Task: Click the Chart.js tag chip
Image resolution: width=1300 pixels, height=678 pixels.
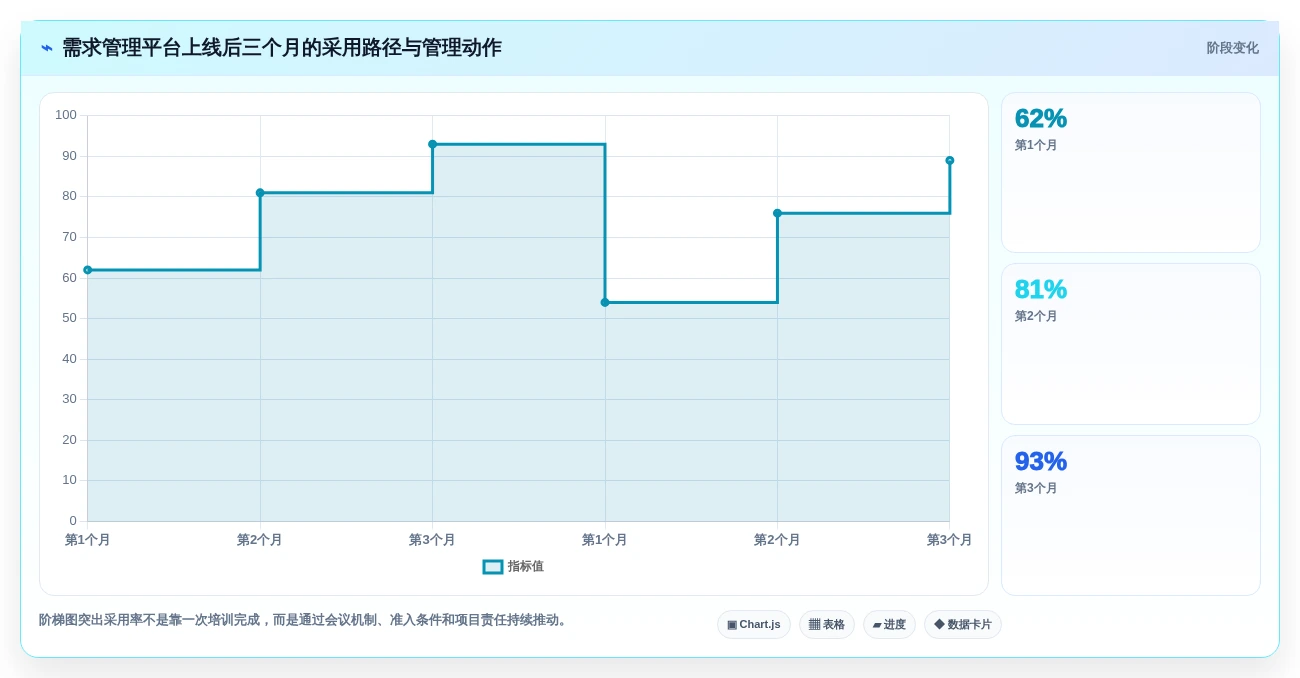Action: [x=754, y=625]
